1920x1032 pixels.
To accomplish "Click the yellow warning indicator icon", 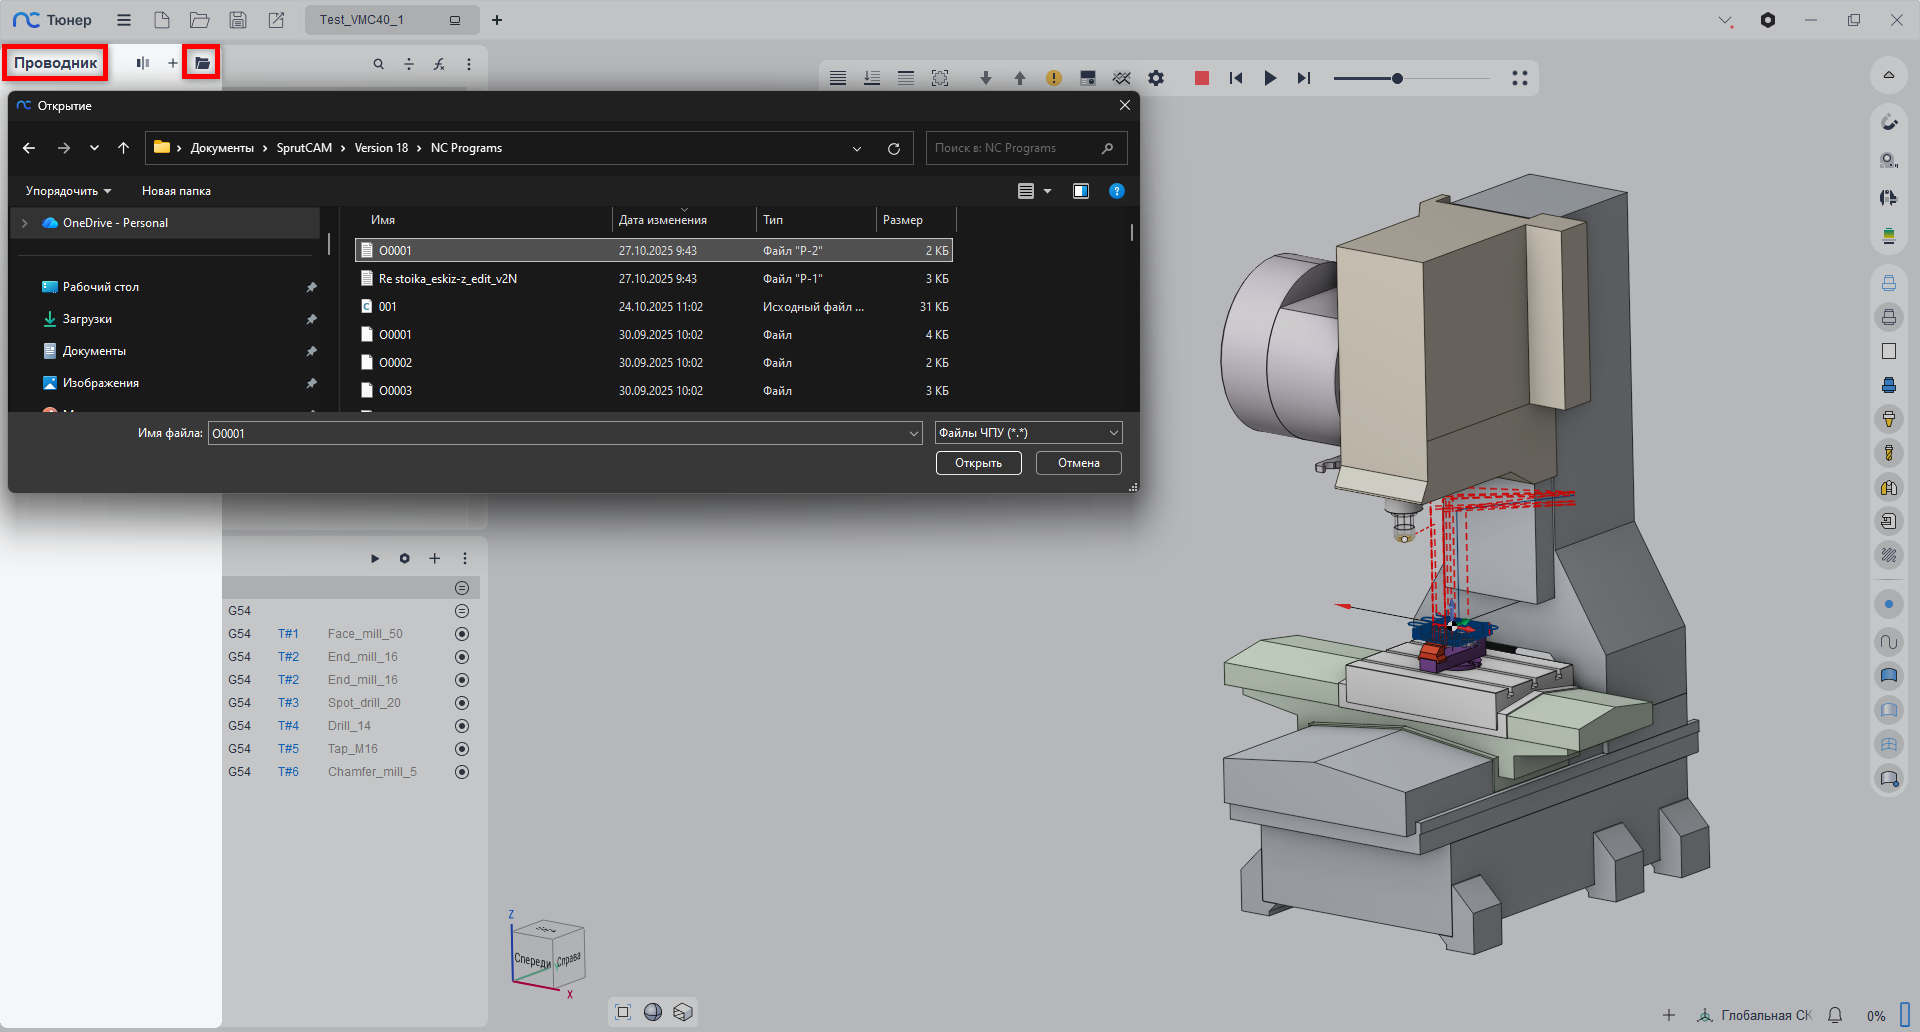I will pyautogui.click(x=1054, y=78).
